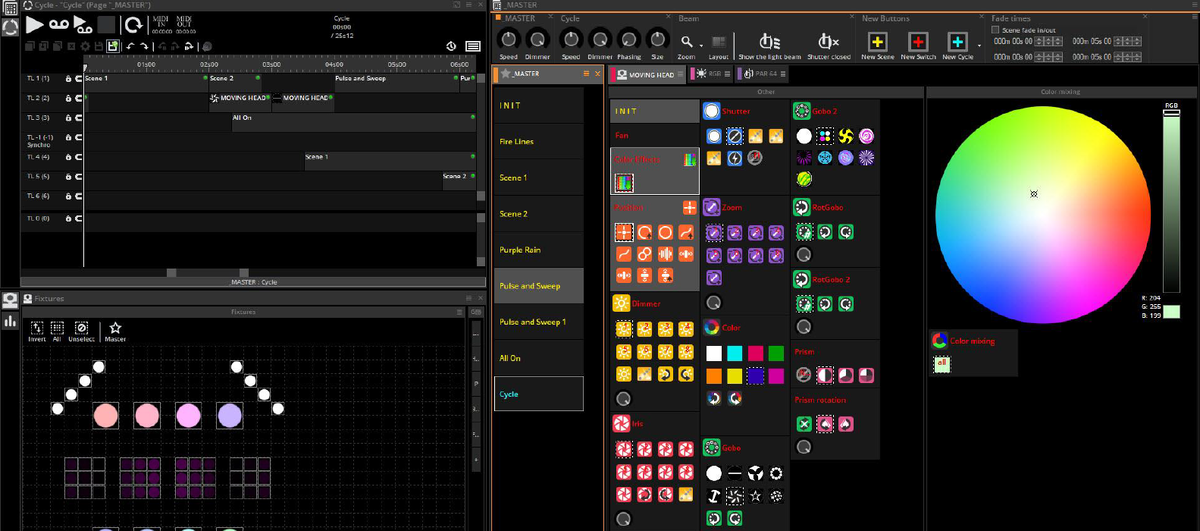Create a New Scene with yellow plus
This screenshot has width=1200, height=531.
[877, 42]
